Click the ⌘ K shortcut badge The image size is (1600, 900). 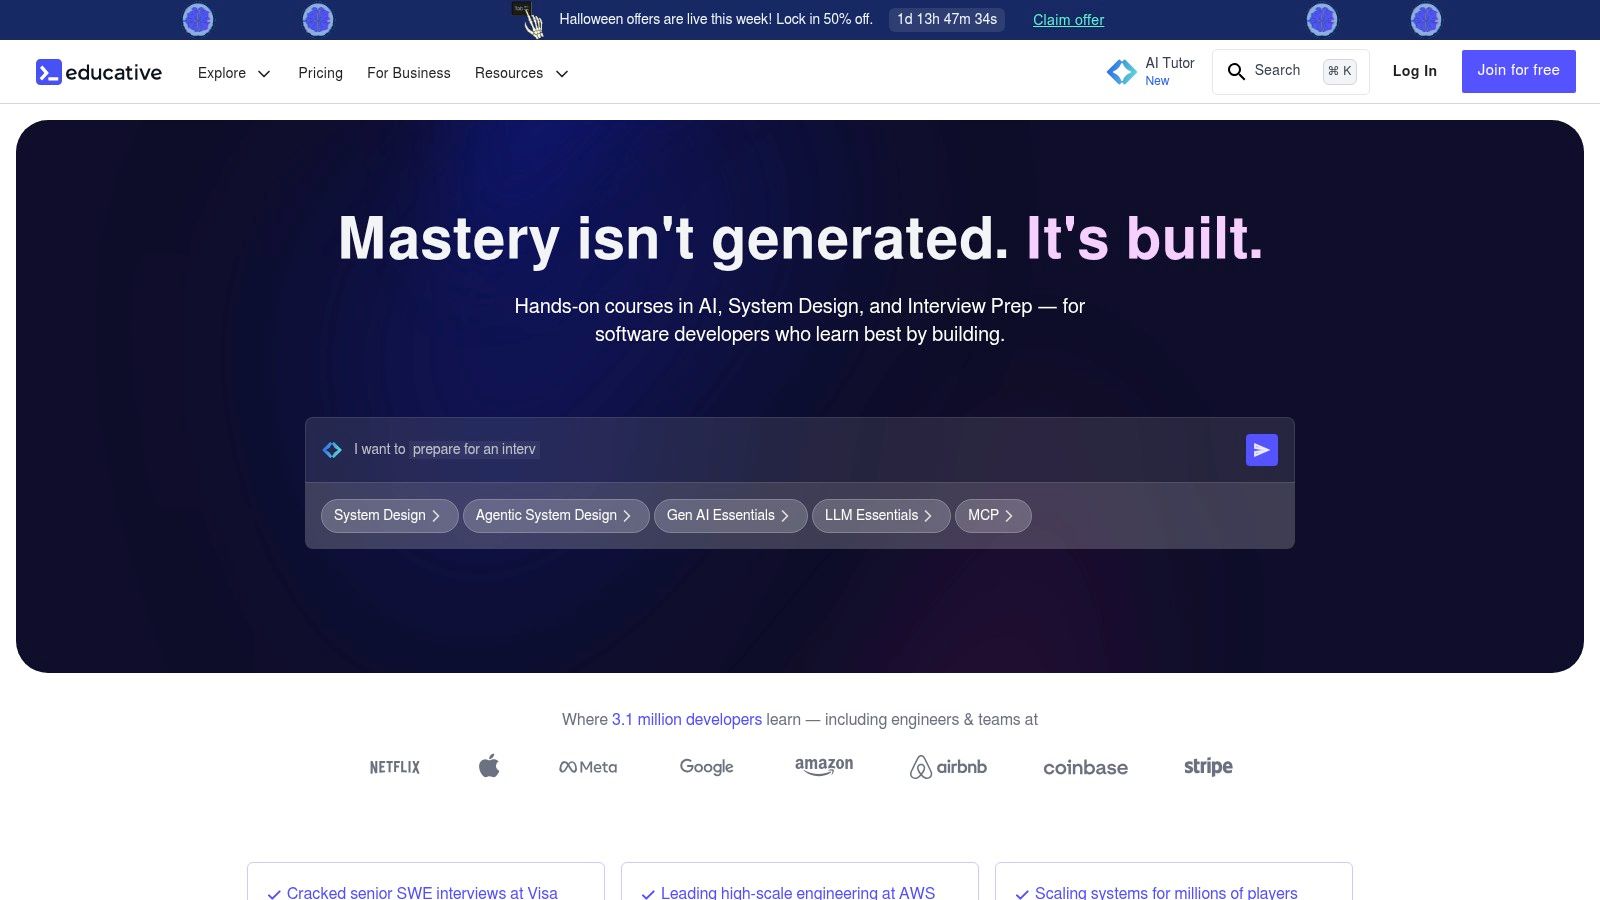click(1340, 71)
